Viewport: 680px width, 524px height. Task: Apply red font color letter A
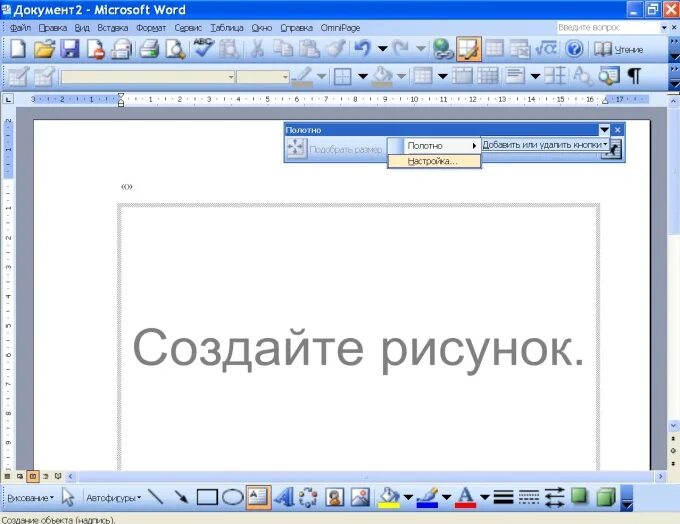coord(465,497)
